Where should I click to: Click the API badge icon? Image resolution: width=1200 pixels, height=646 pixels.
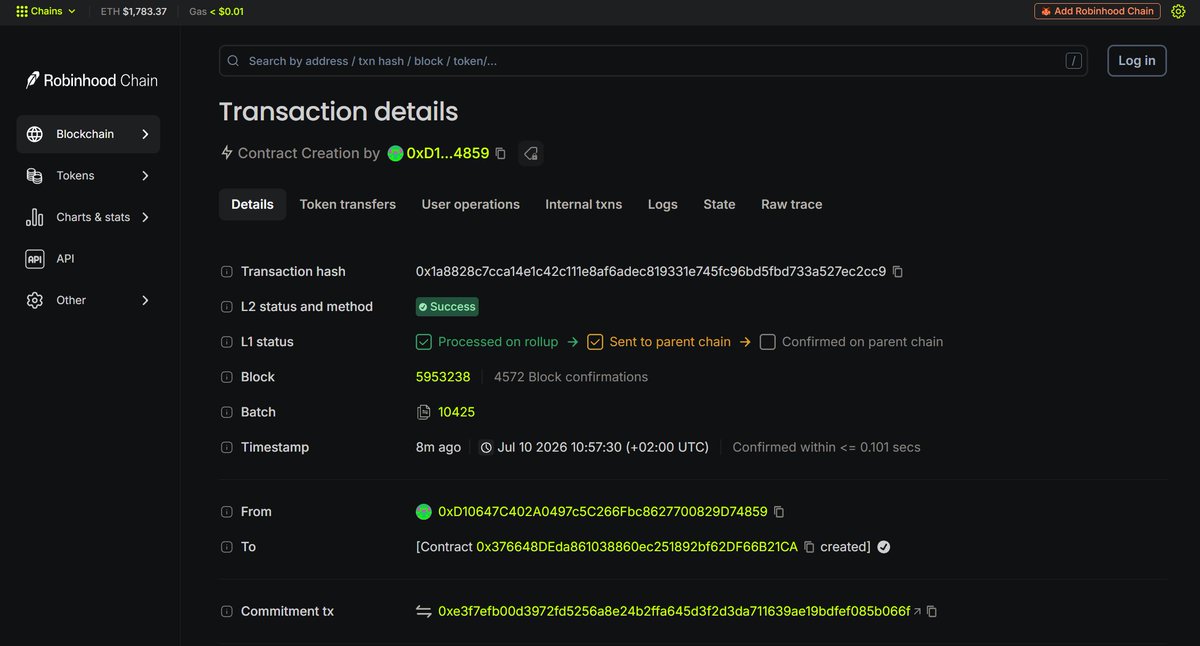[x=35, y=259]
